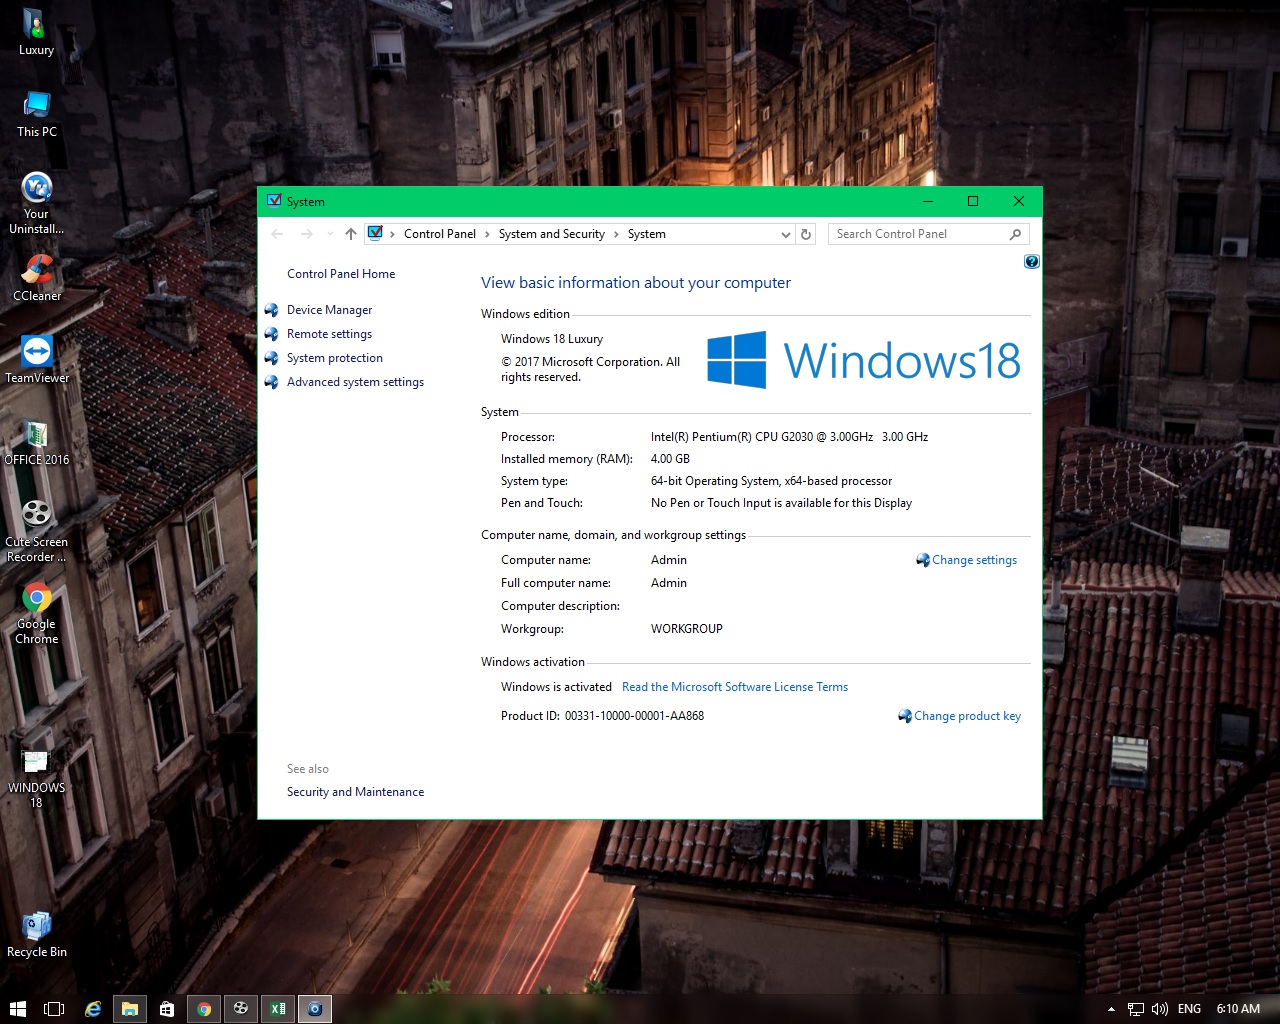
Task: Click the refresh icon in the address bar
Action: pyautogui.click(x=806, y=233)
